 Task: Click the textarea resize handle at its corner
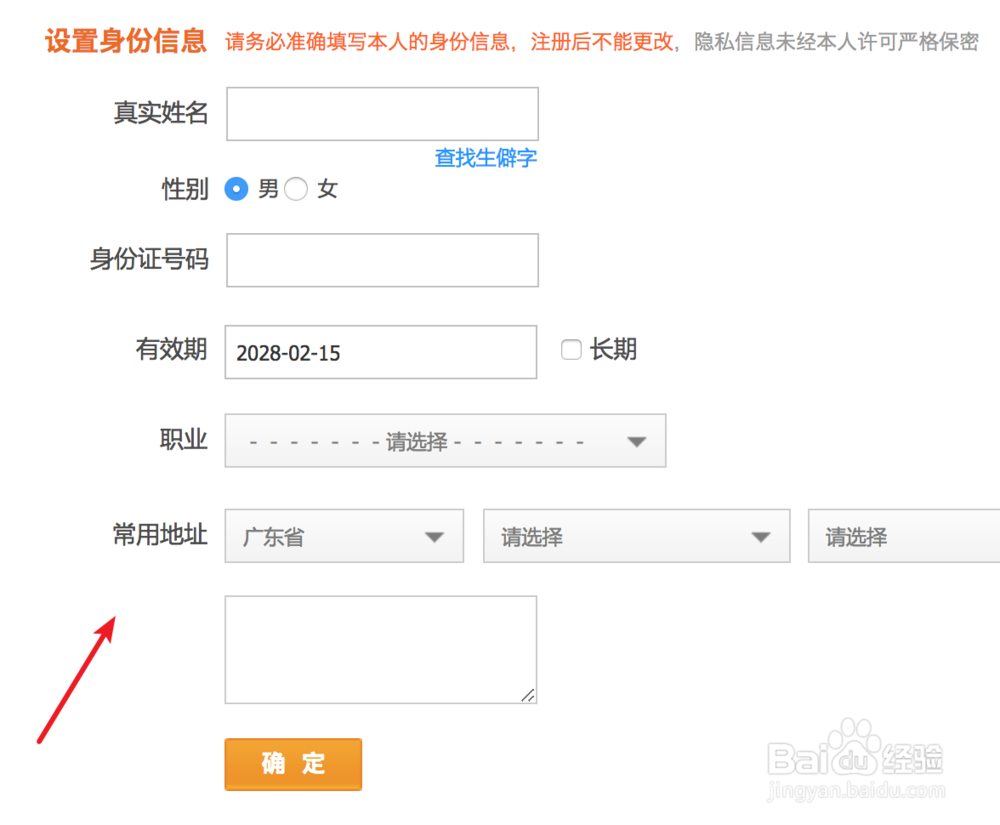pos(529,697)
